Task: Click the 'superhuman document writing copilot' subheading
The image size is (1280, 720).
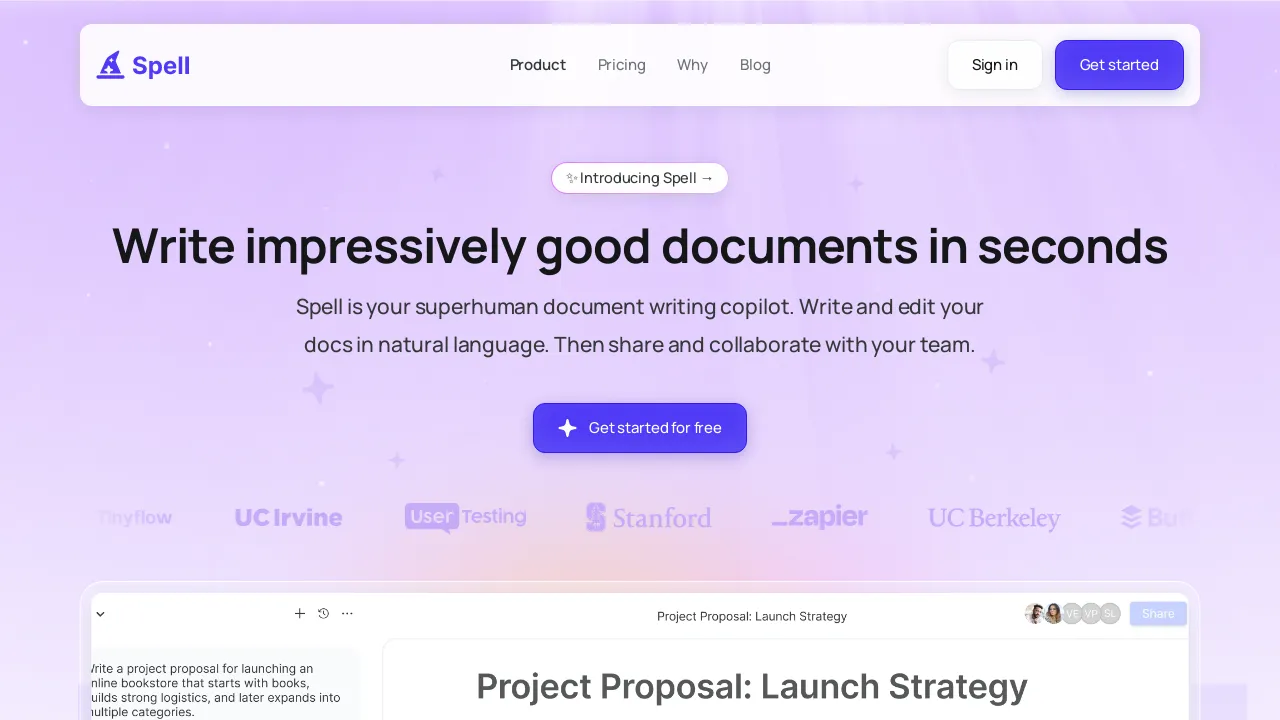Action: [640, 326]
